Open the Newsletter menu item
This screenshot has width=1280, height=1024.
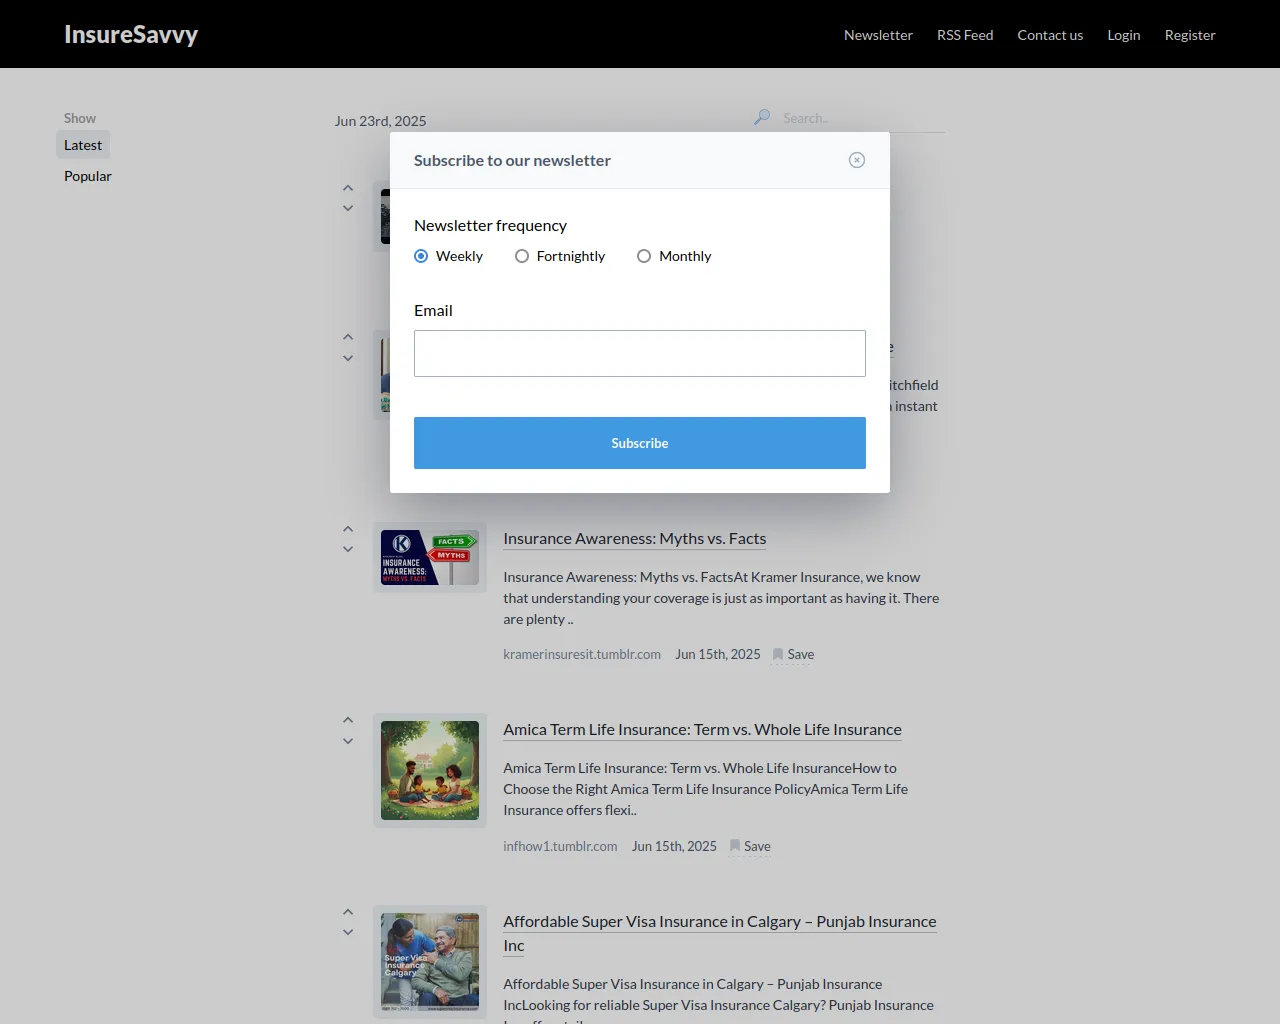pyautogui.click(x=878, y=35)
